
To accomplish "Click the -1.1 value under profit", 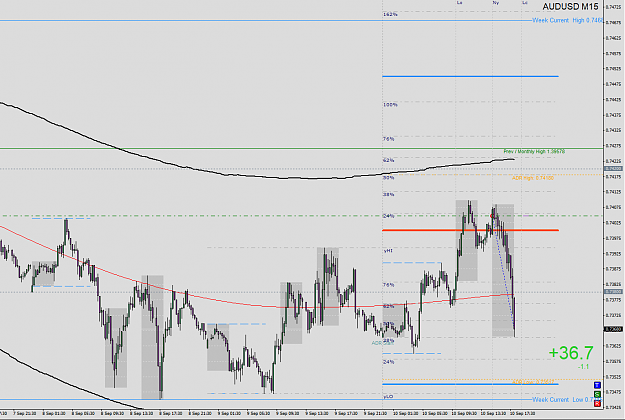I will (x=583, y=367).
